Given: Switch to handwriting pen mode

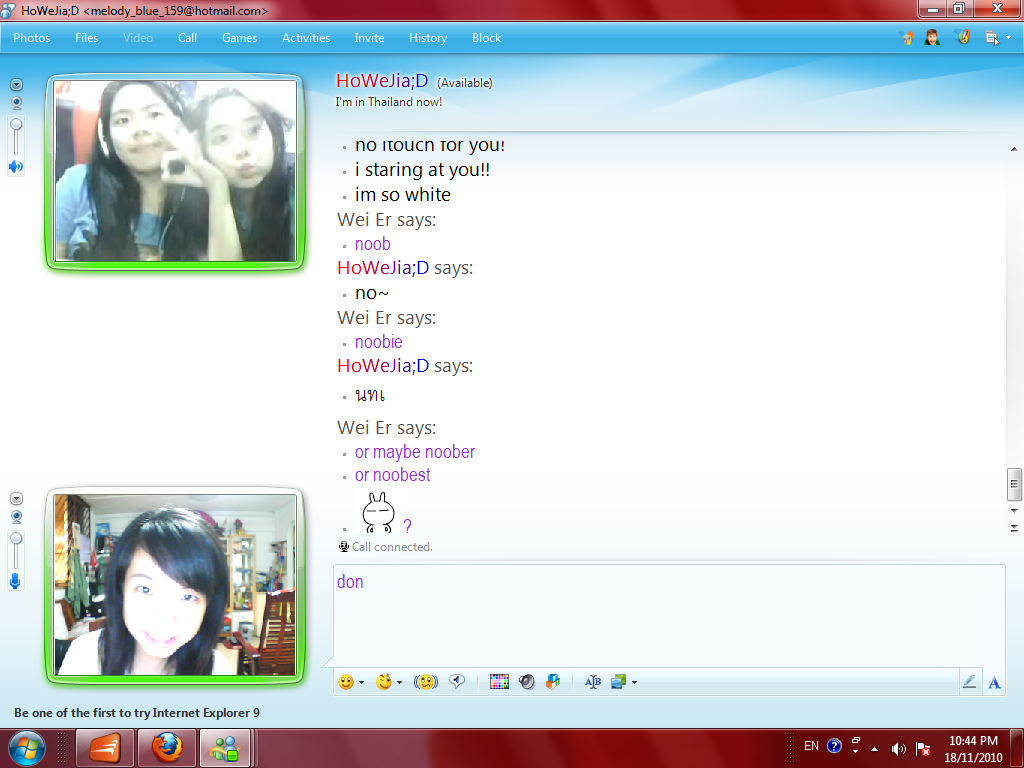Looking at the screenshot, I should (x=969, y=682).
